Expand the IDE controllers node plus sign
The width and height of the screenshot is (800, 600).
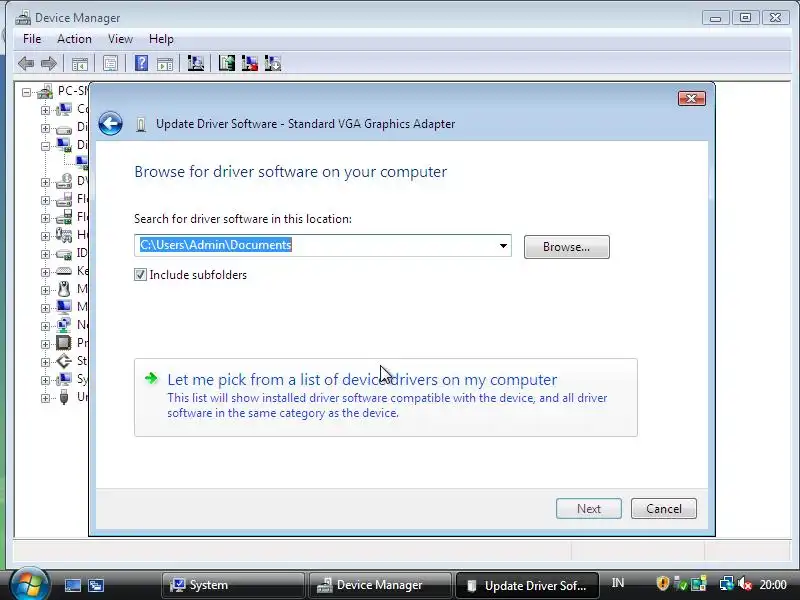click(x=45, y=254)
